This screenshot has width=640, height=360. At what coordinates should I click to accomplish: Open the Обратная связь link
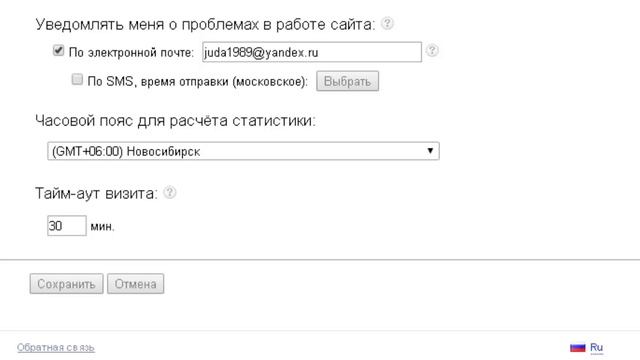pyautogui.click(x=56, y=348)
